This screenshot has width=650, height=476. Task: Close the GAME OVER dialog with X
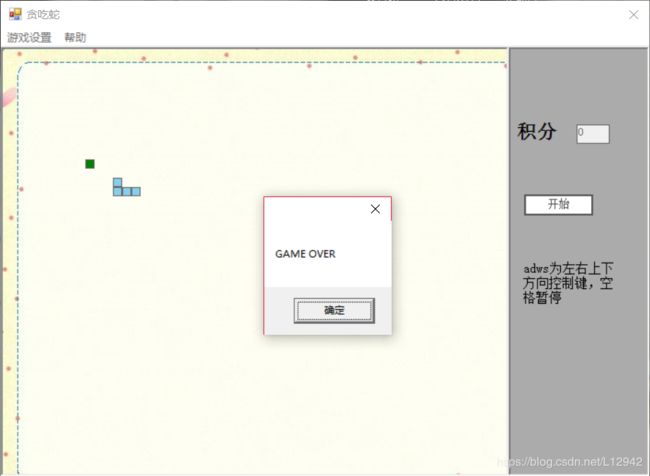point(375,209)
